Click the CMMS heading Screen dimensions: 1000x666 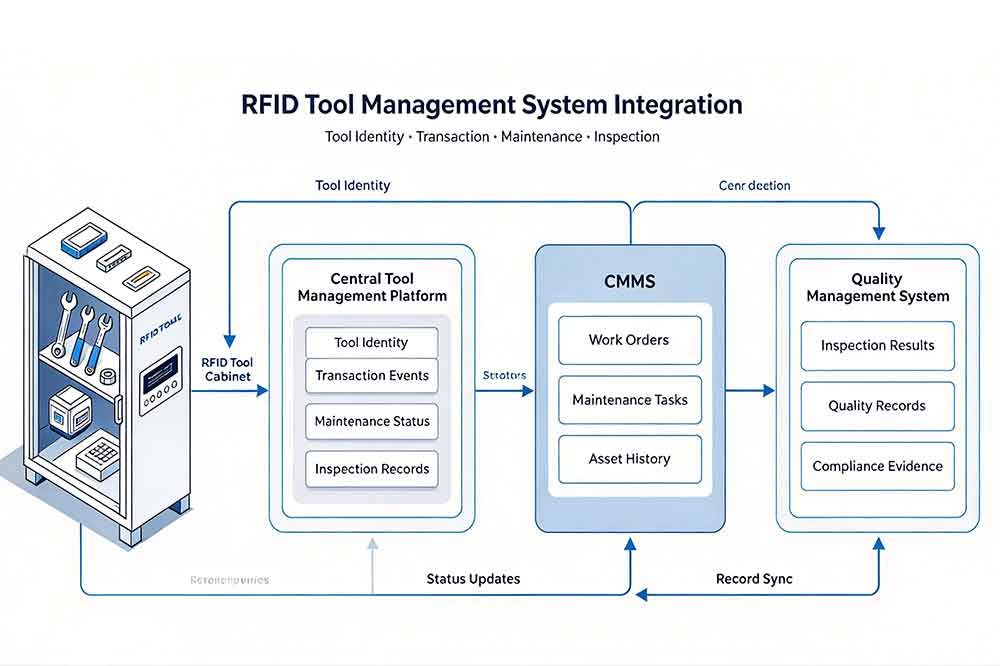click(629, 281)
